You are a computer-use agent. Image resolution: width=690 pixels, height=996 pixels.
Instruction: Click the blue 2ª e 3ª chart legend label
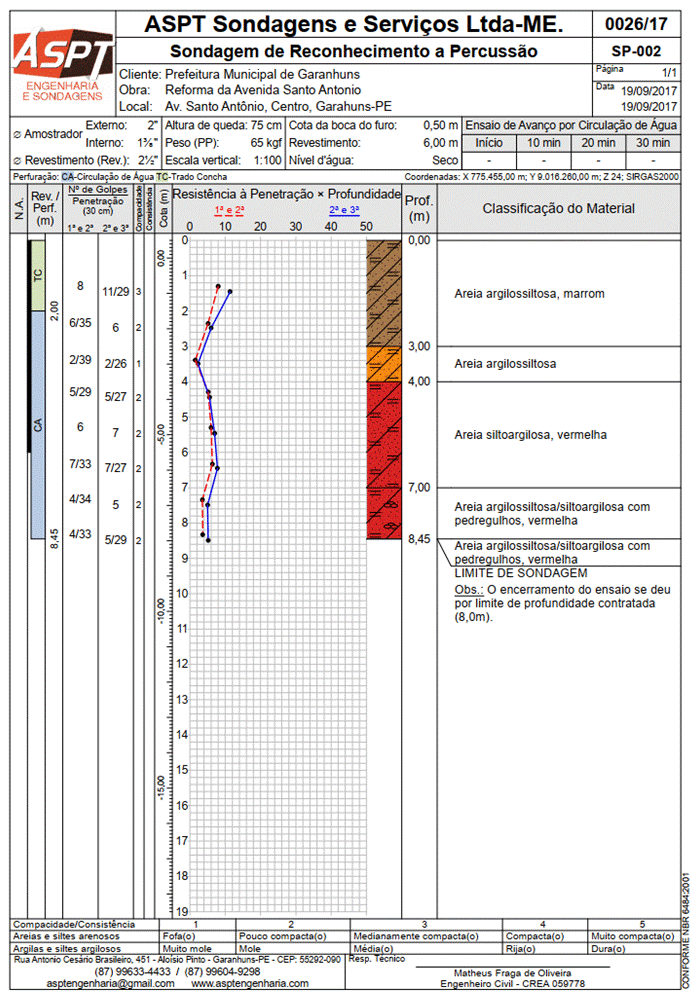click(x=344, y=210)
